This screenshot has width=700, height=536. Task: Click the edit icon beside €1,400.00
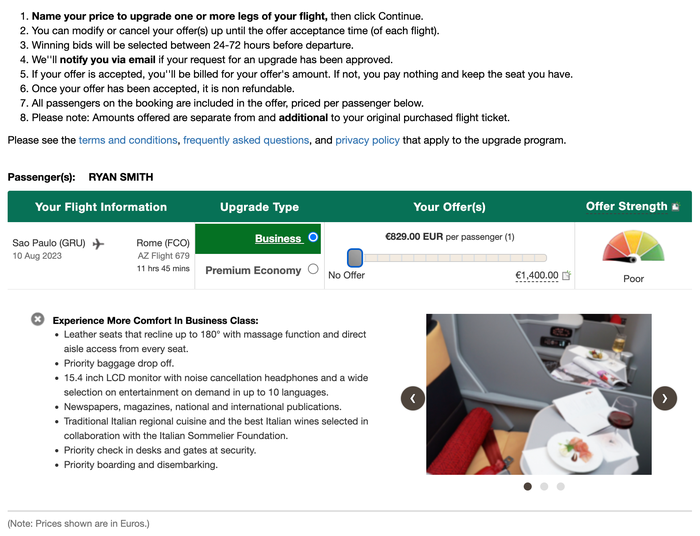[x=566, y=275]
